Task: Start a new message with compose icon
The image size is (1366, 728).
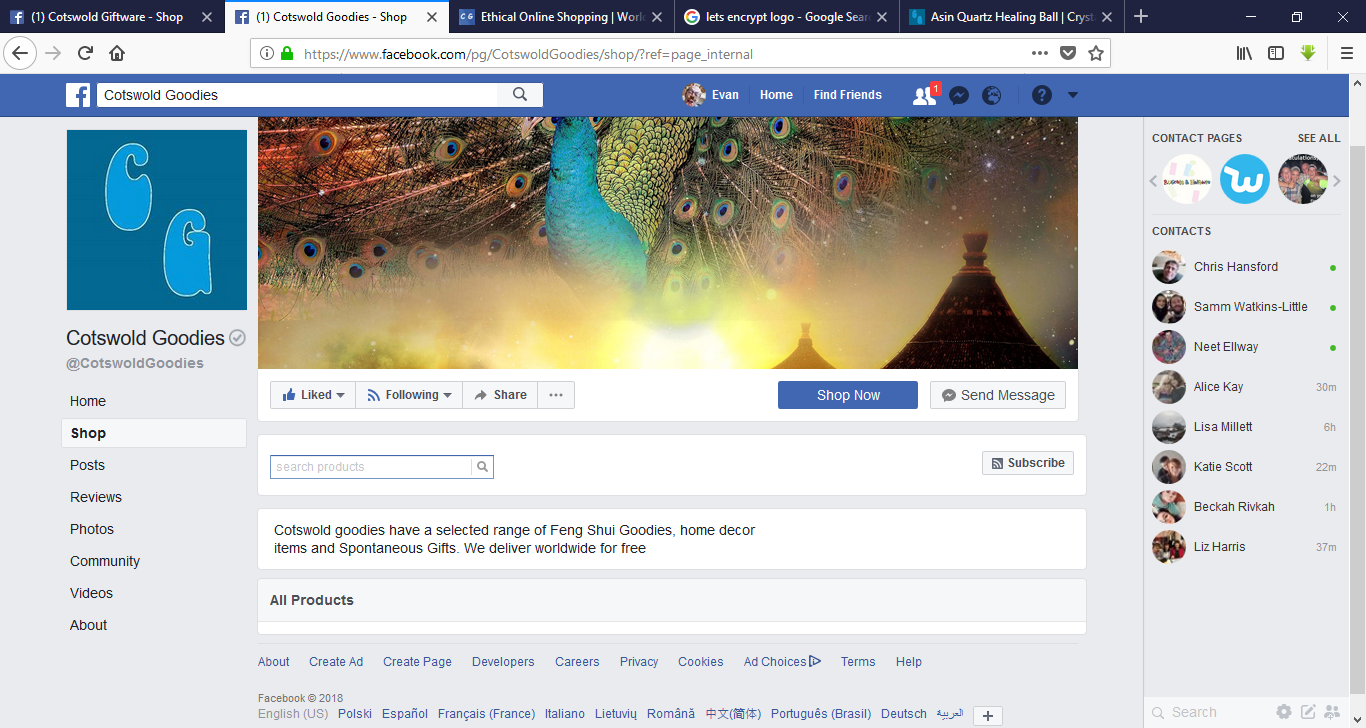Action: [x=1308, y=712]
